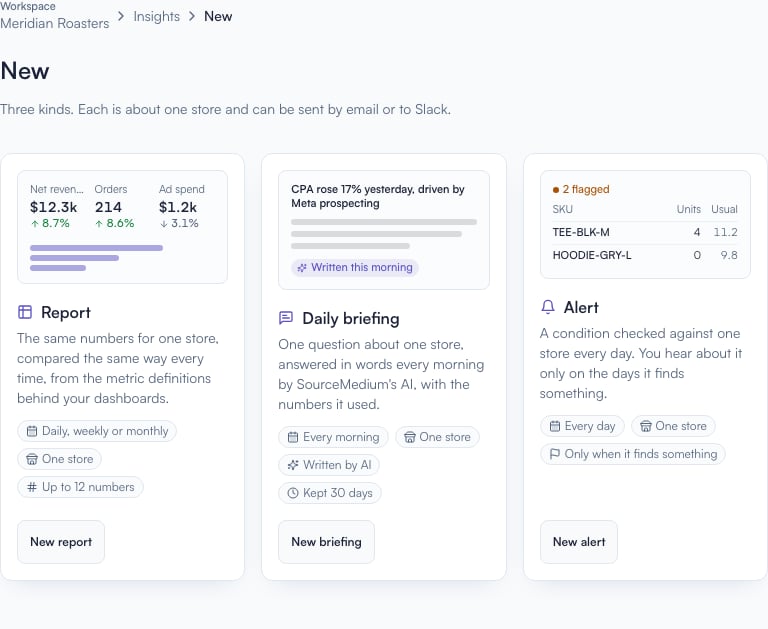
Task: Click the CPA rose 17% briefing preview
Action: 384,230
